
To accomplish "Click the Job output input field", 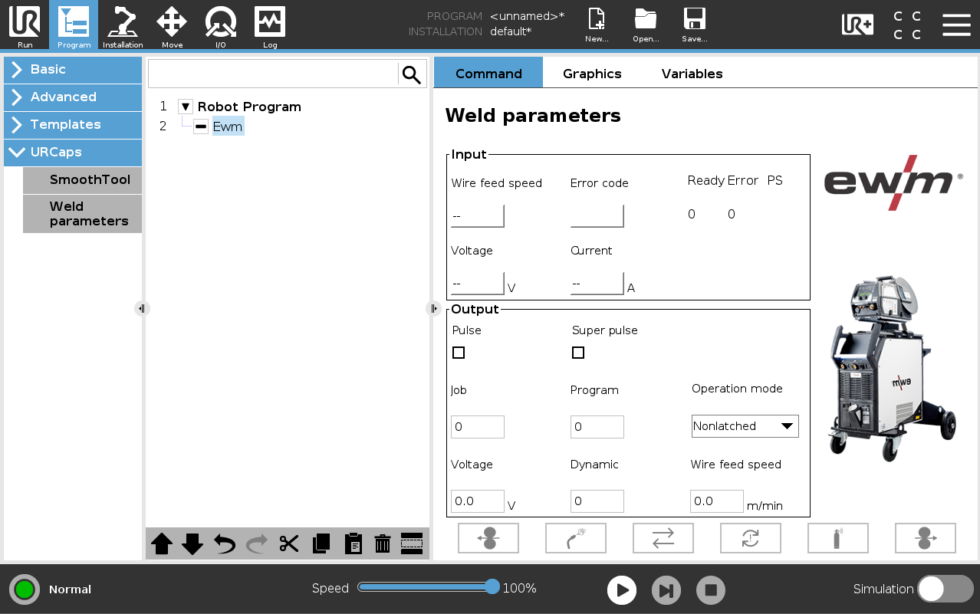I will 477,427.
